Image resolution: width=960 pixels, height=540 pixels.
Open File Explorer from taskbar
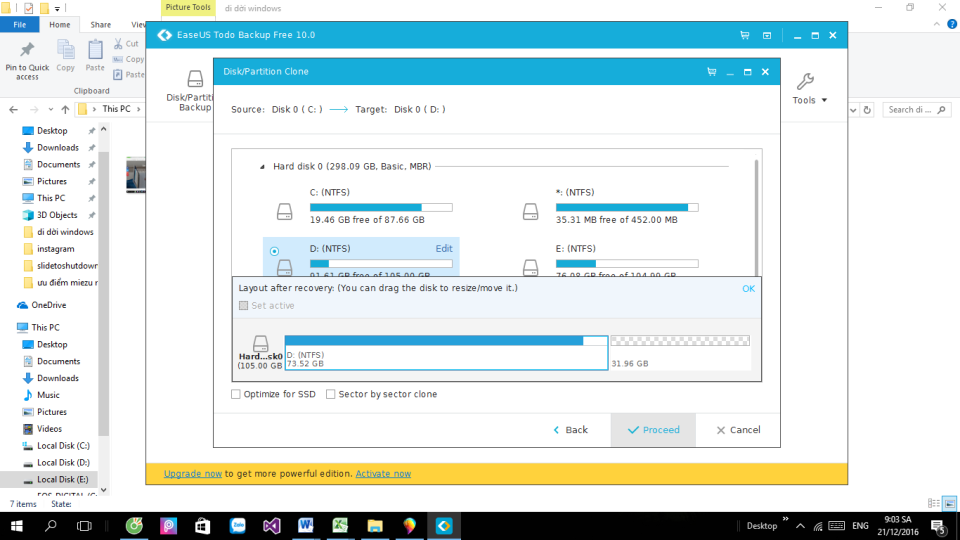(375, 526)
